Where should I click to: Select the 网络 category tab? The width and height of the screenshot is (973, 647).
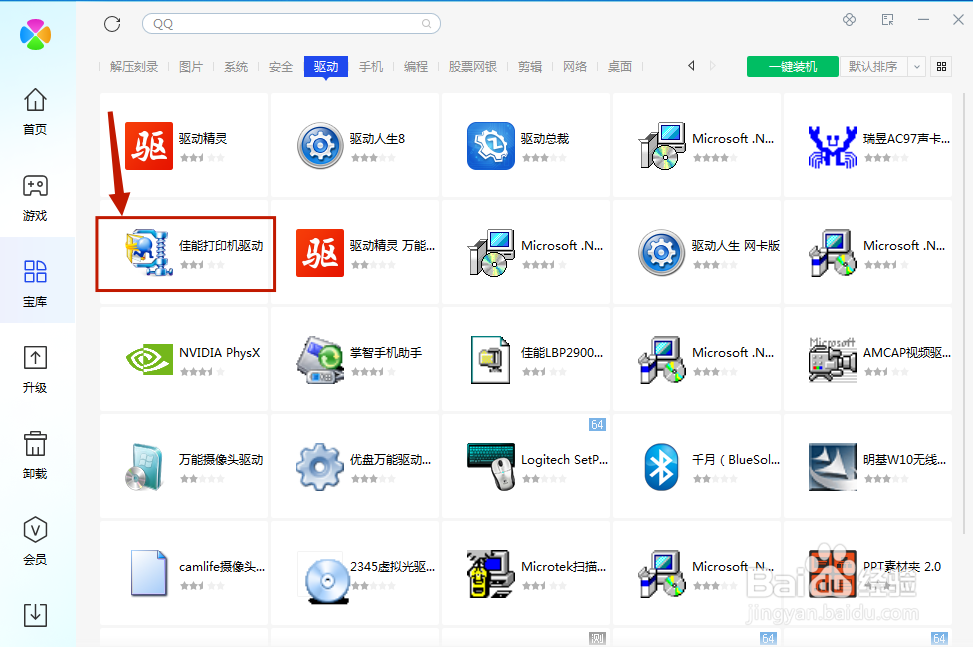click(575, 66)
